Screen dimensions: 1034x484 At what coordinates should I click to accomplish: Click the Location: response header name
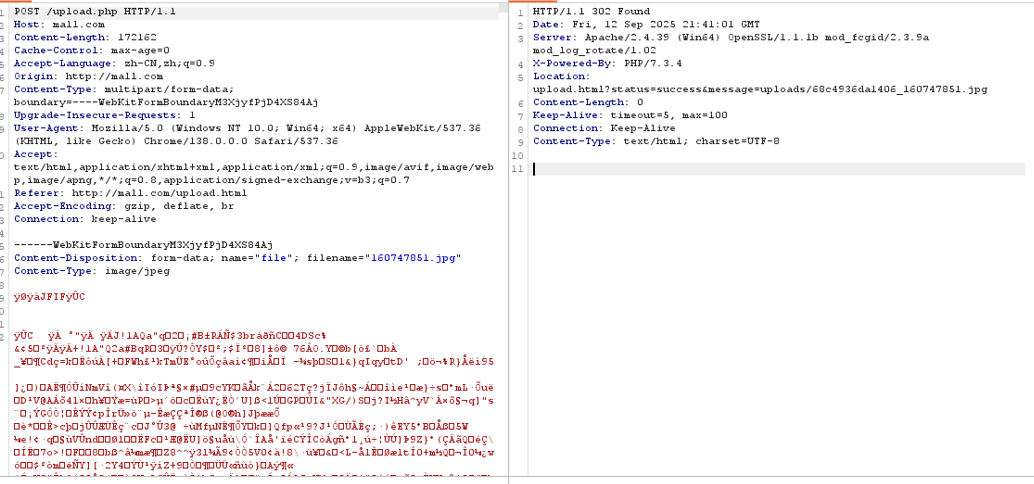click(x=562, y=76)
